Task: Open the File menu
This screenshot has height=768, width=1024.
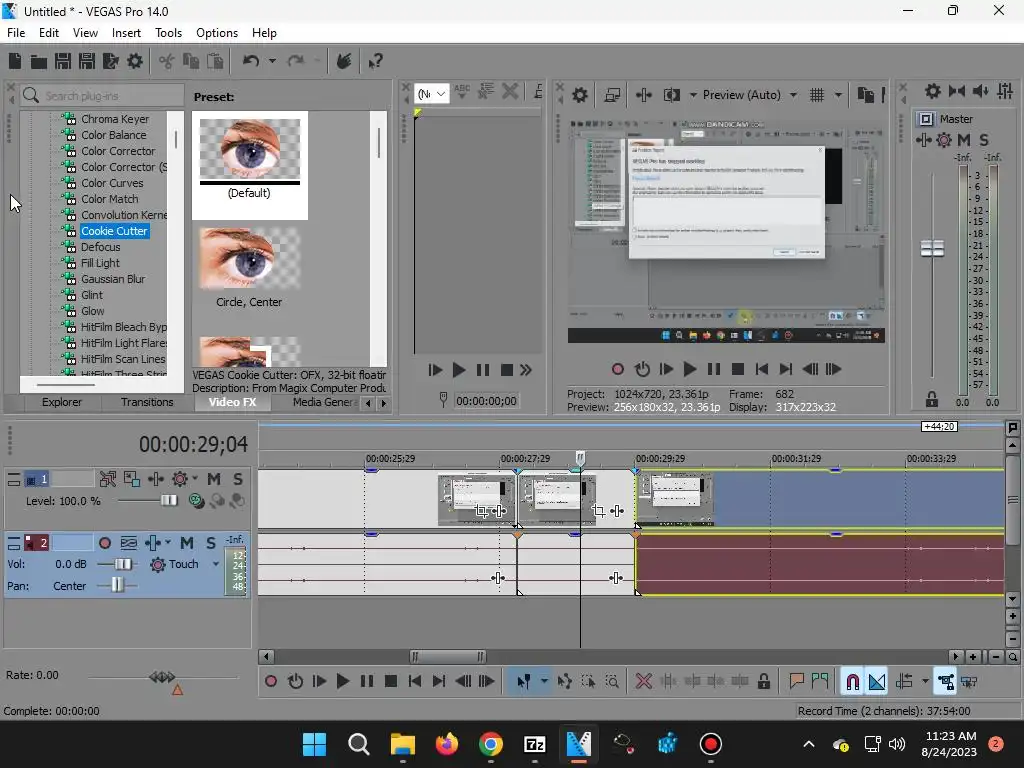Action: click(16, 33)
